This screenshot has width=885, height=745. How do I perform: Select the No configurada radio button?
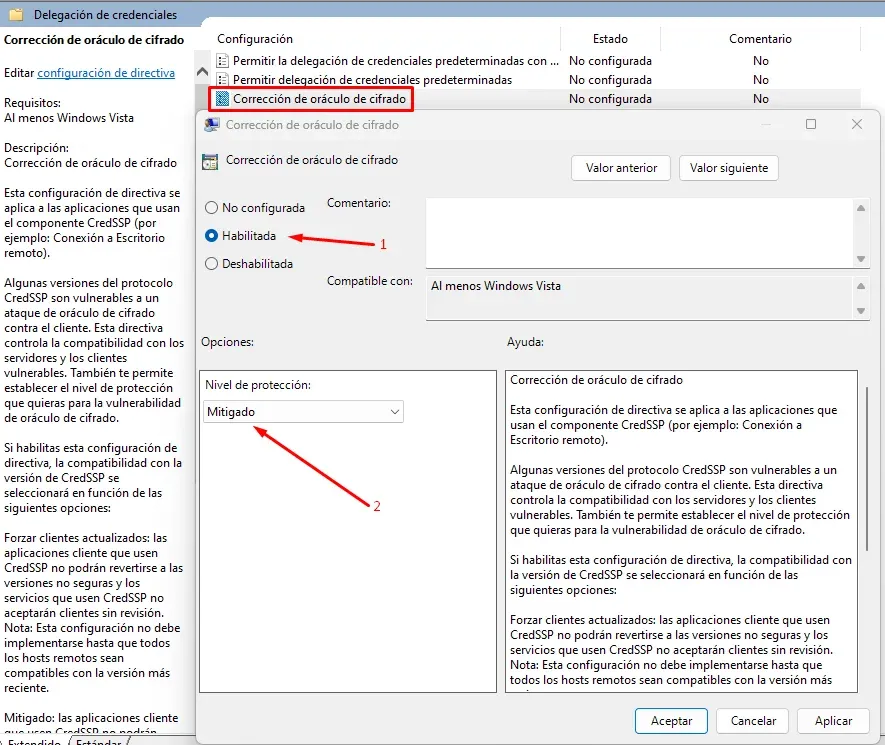click(211, 208)
